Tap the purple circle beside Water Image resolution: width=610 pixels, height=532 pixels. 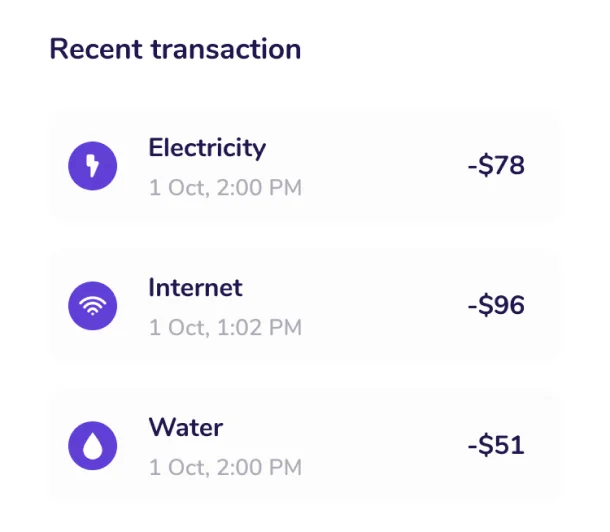point(92,446)
